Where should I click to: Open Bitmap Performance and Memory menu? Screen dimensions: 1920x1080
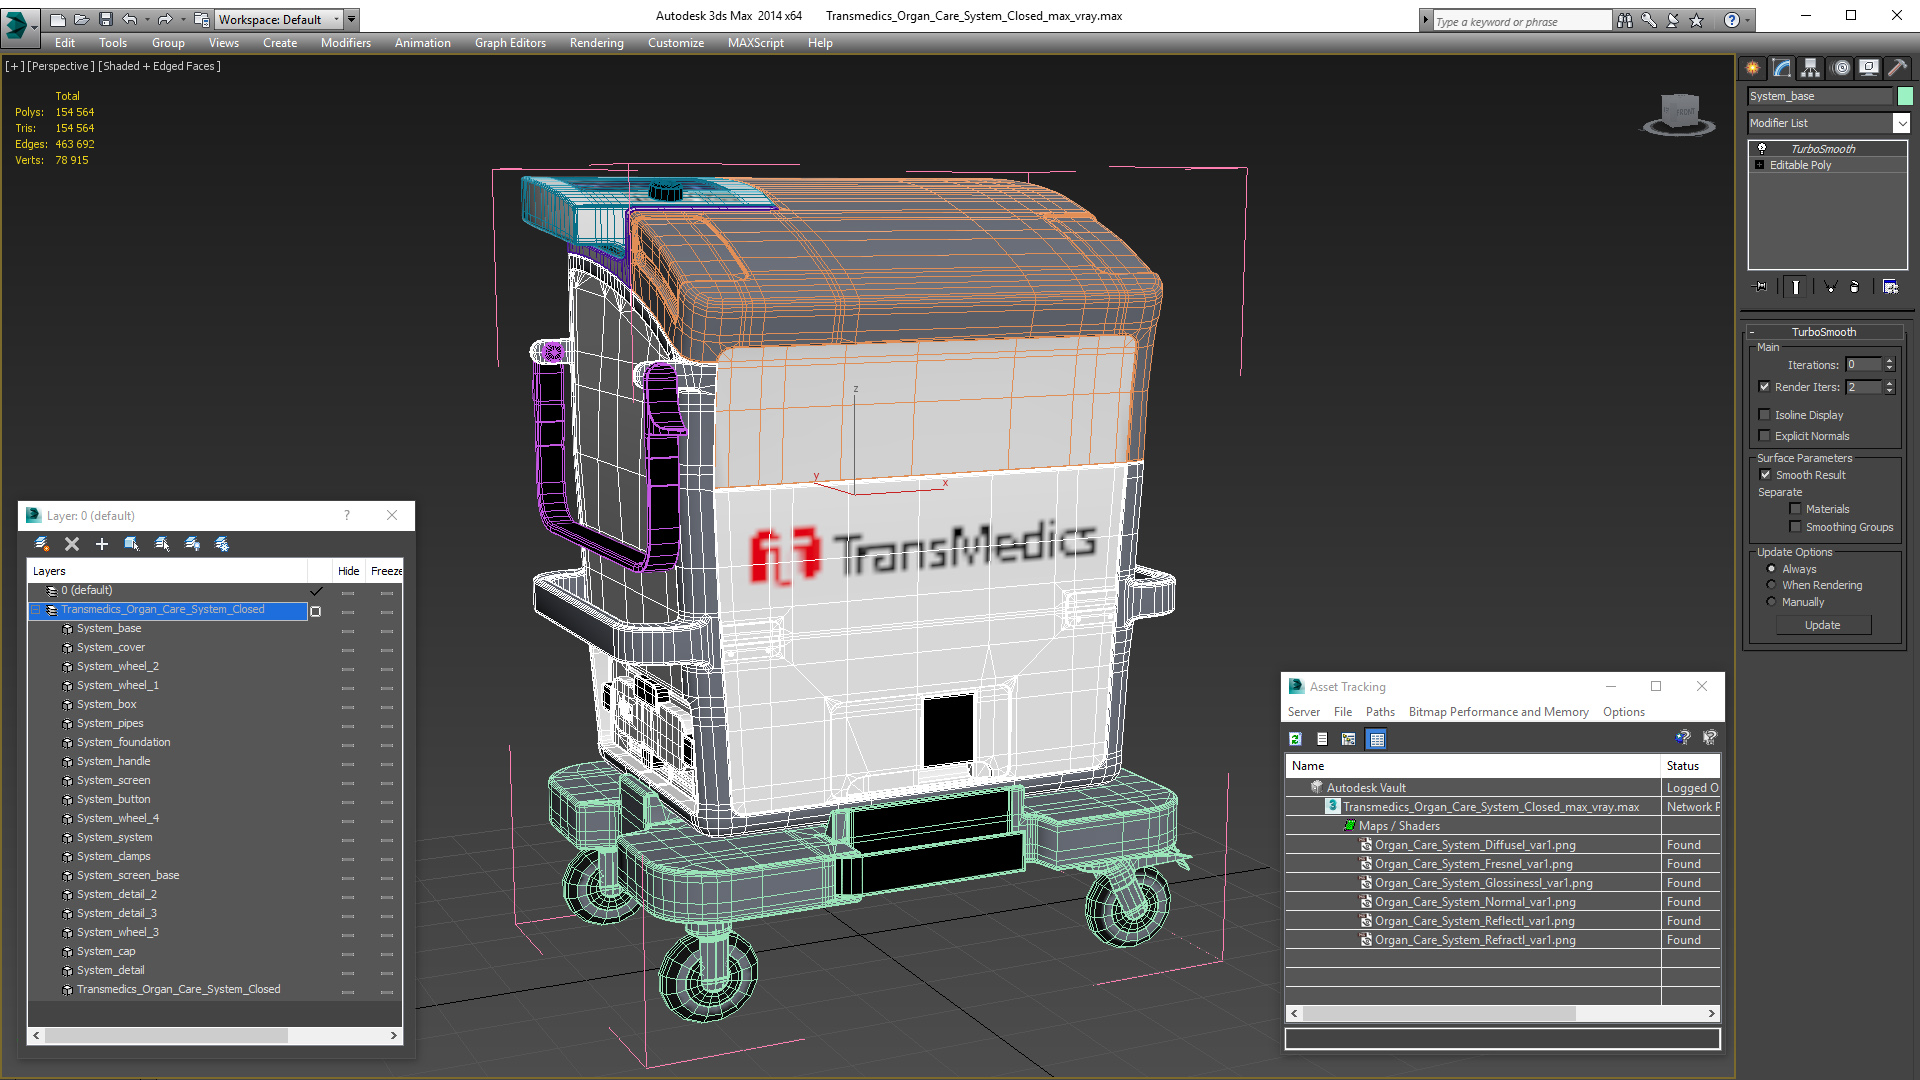coord(1498,712)
